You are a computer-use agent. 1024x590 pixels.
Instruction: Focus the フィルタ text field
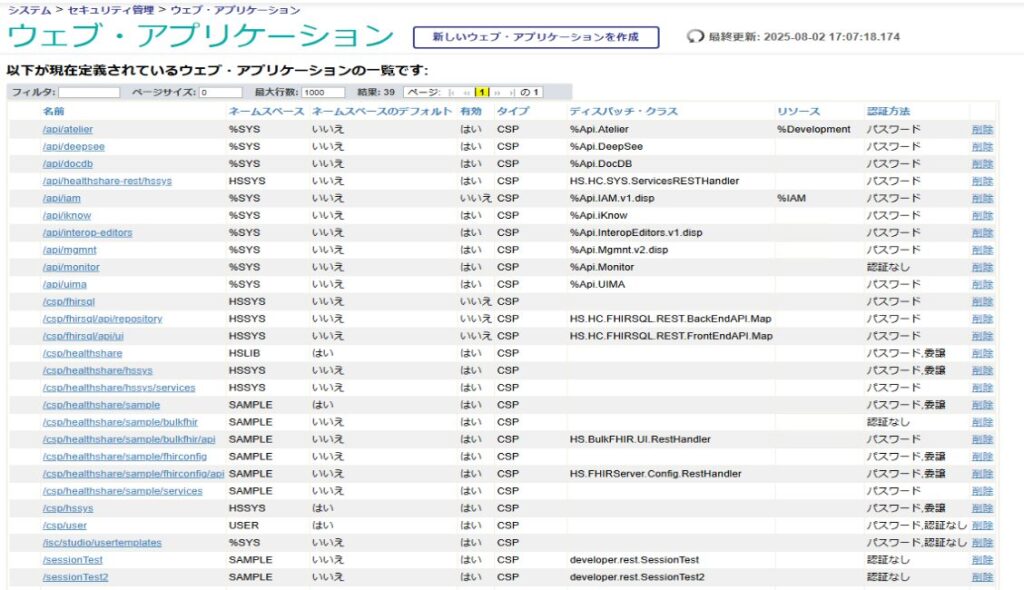(89, 92)
